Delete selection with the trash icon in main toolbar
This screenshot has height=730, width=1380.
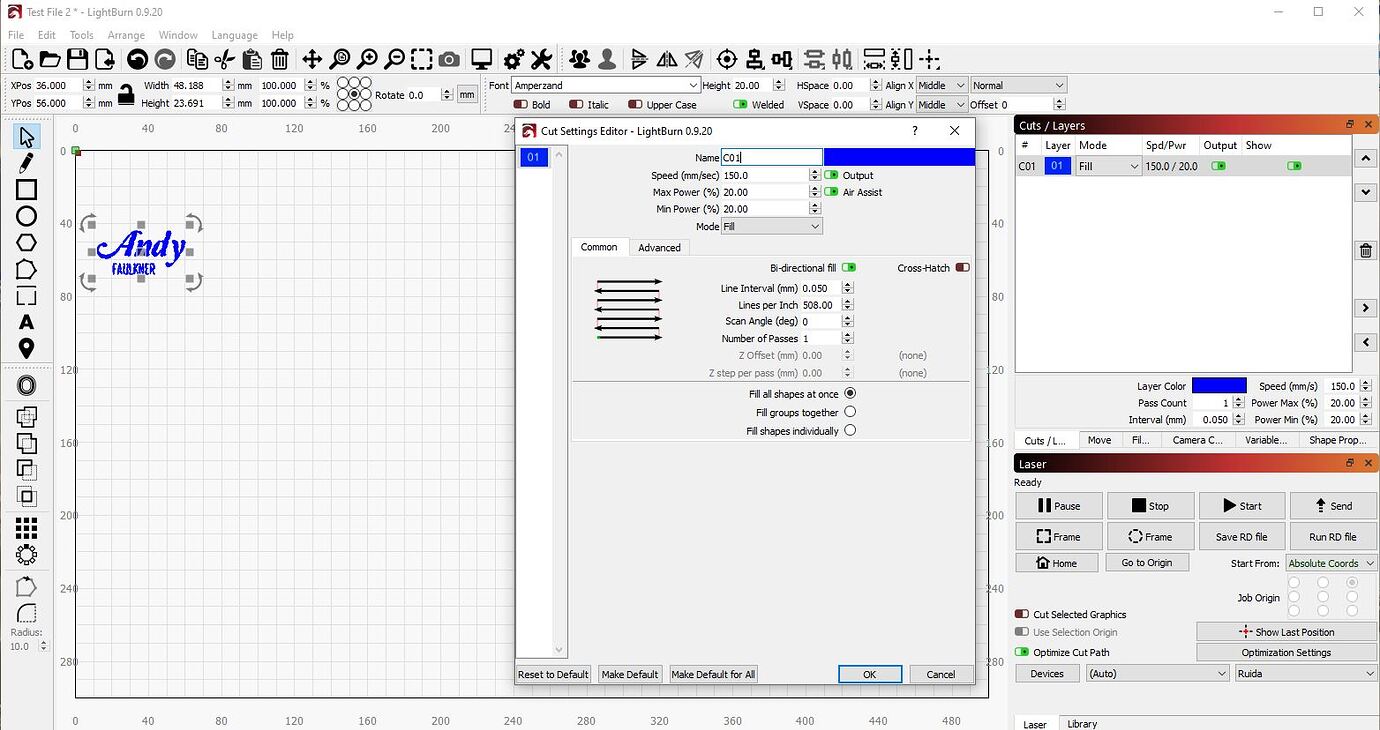click(x=280, y=59)
